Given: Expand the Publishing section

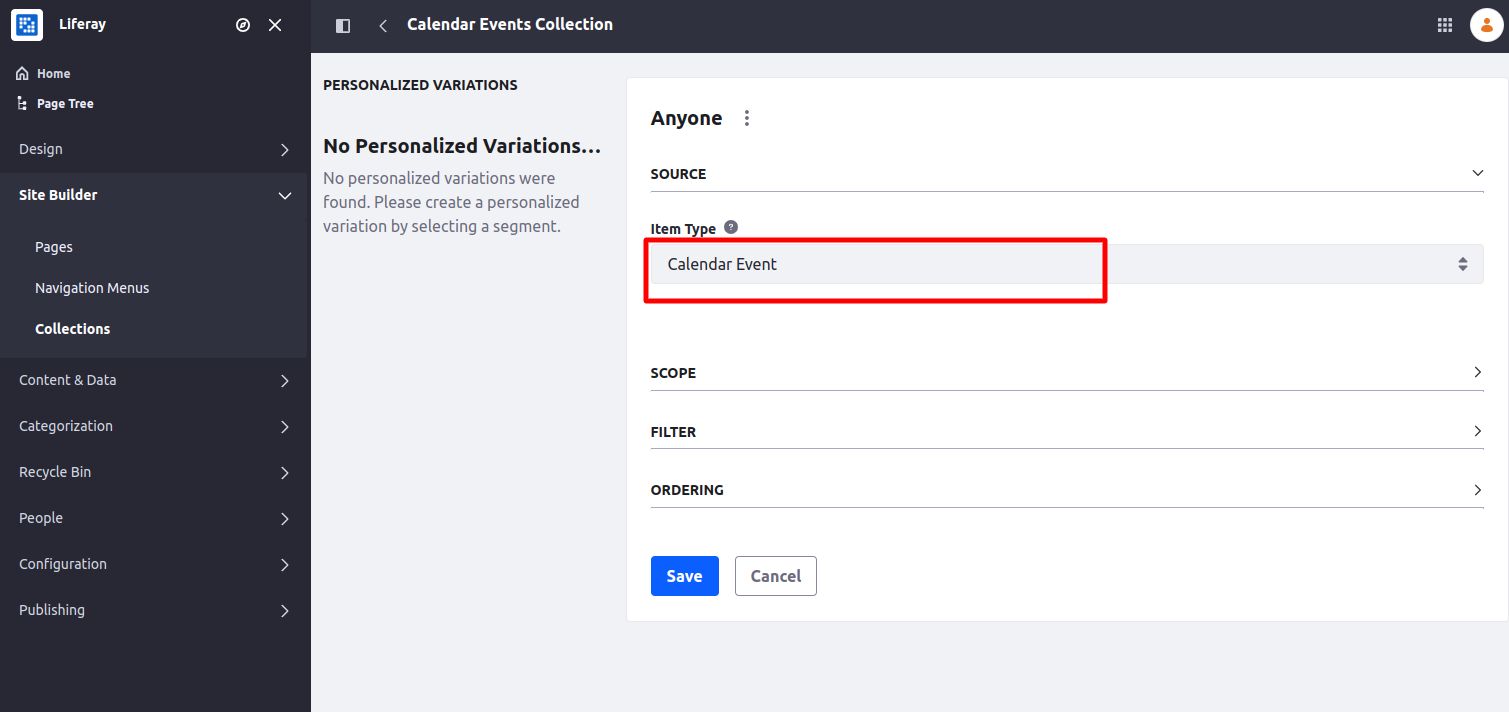Looking at the screenshot, I should 155,610.
